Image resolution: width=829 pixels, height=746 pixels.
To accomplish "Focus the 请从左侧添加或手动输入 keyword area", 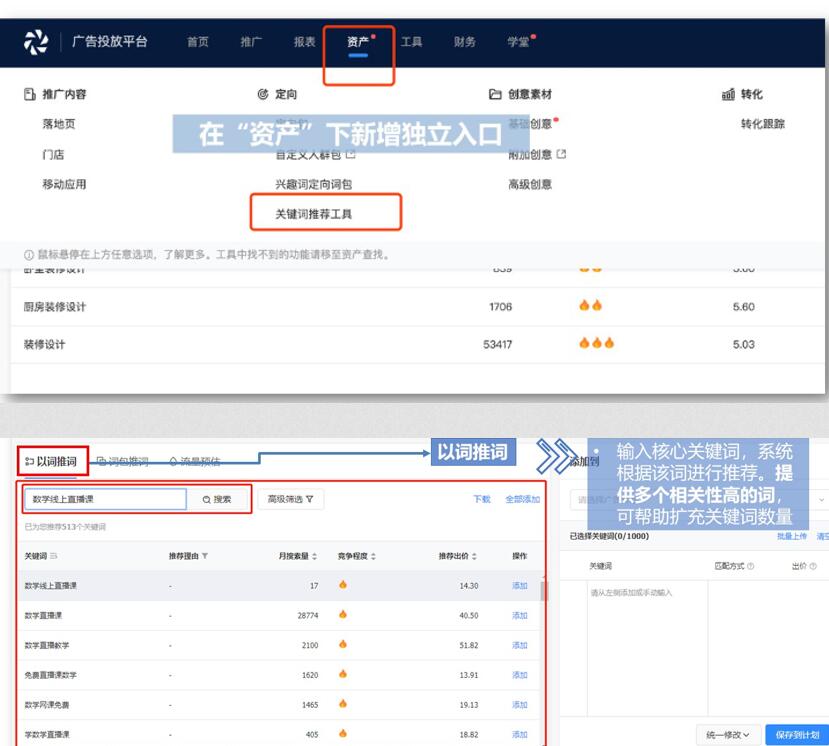I will point(647,648).
